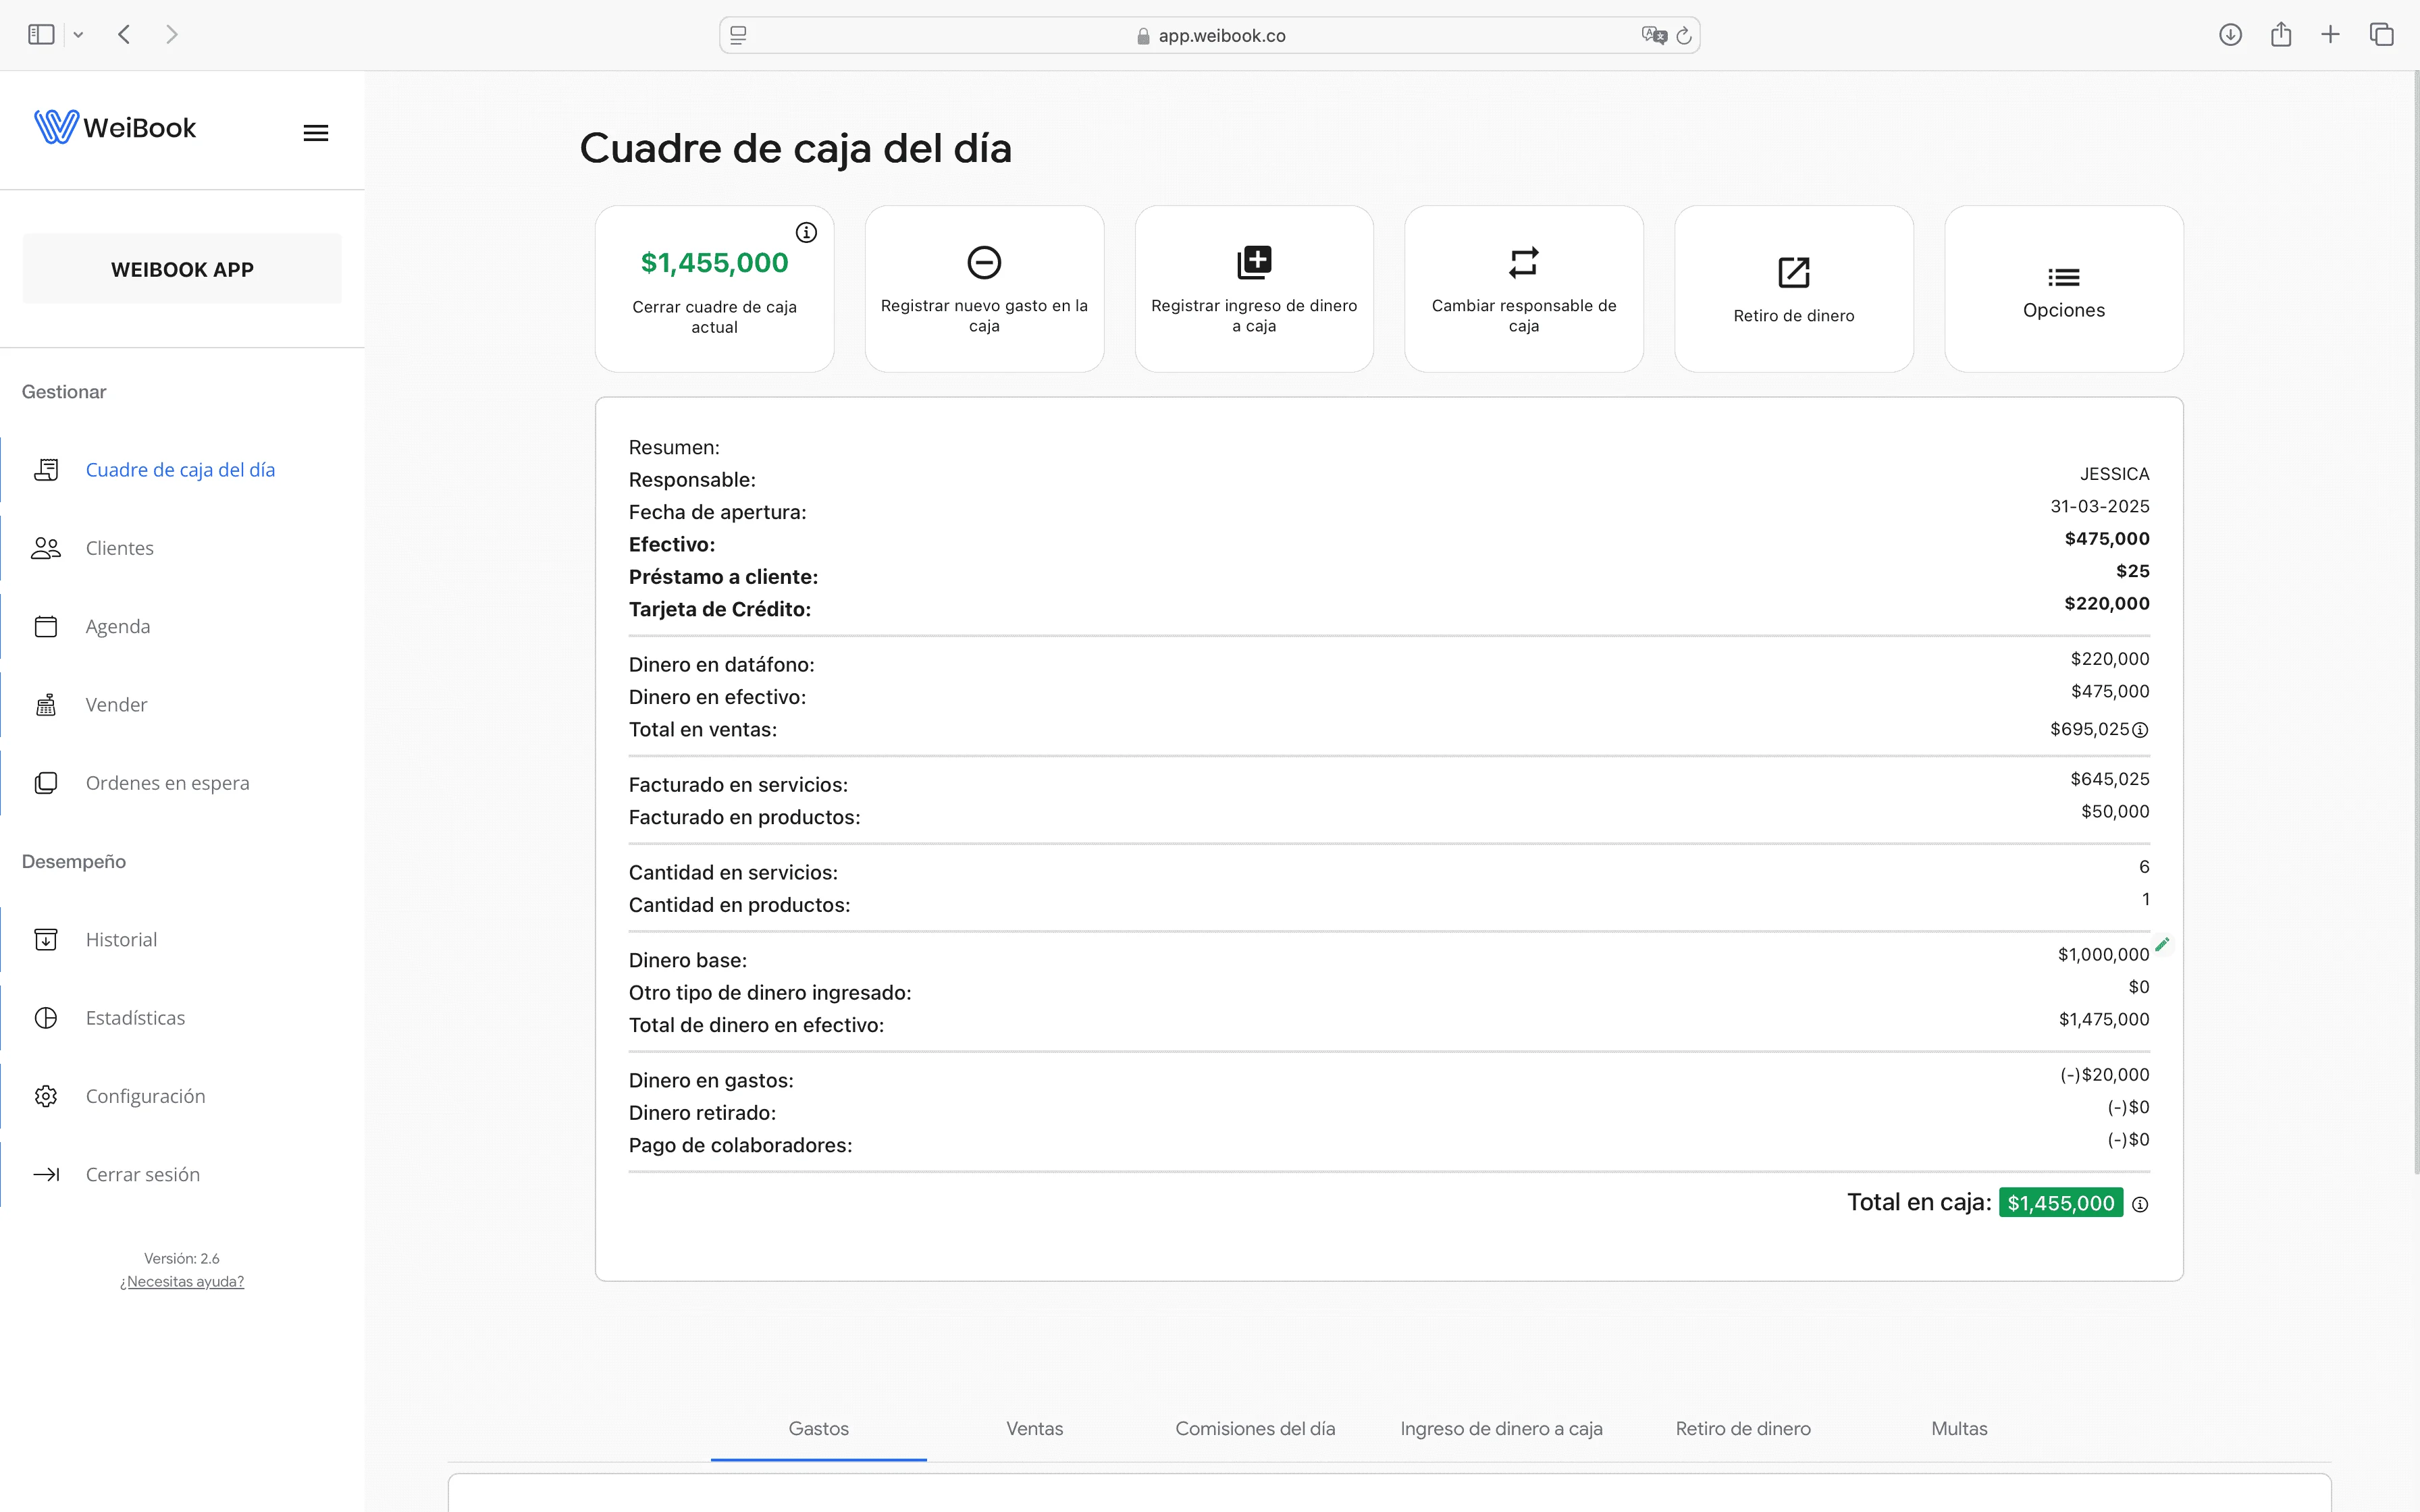Switch to the Ventas tab

(x=1034, y=1429)
